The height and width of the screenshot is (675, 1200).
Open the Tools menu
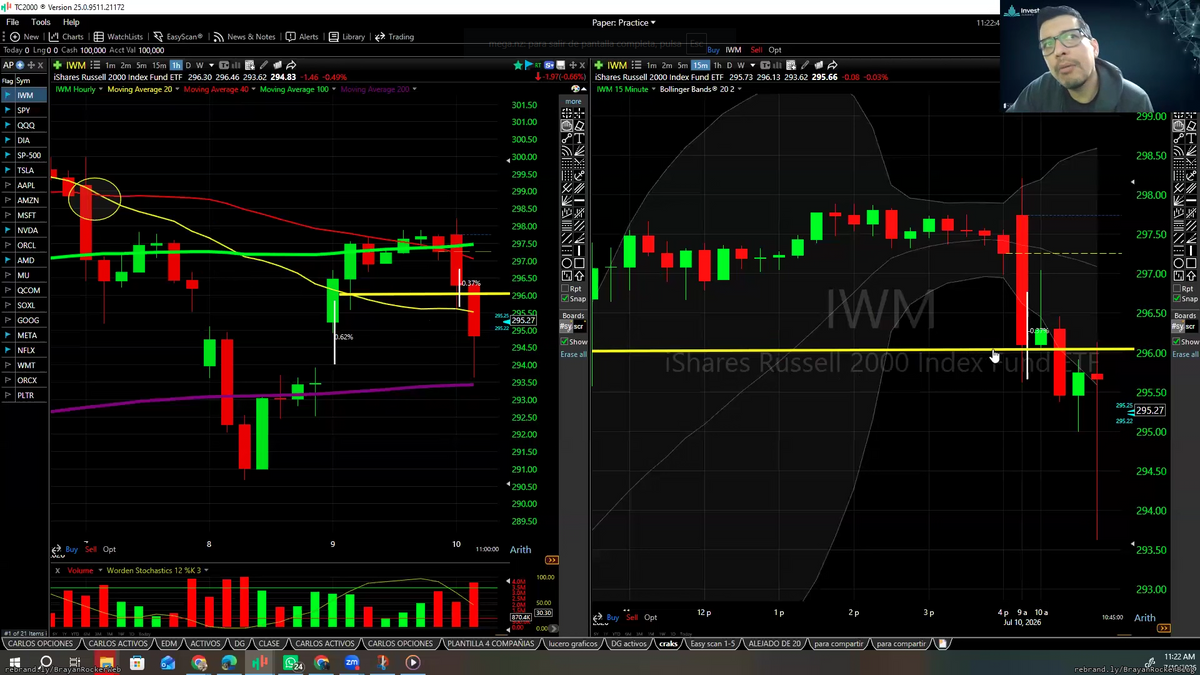(x=41, y=22)
